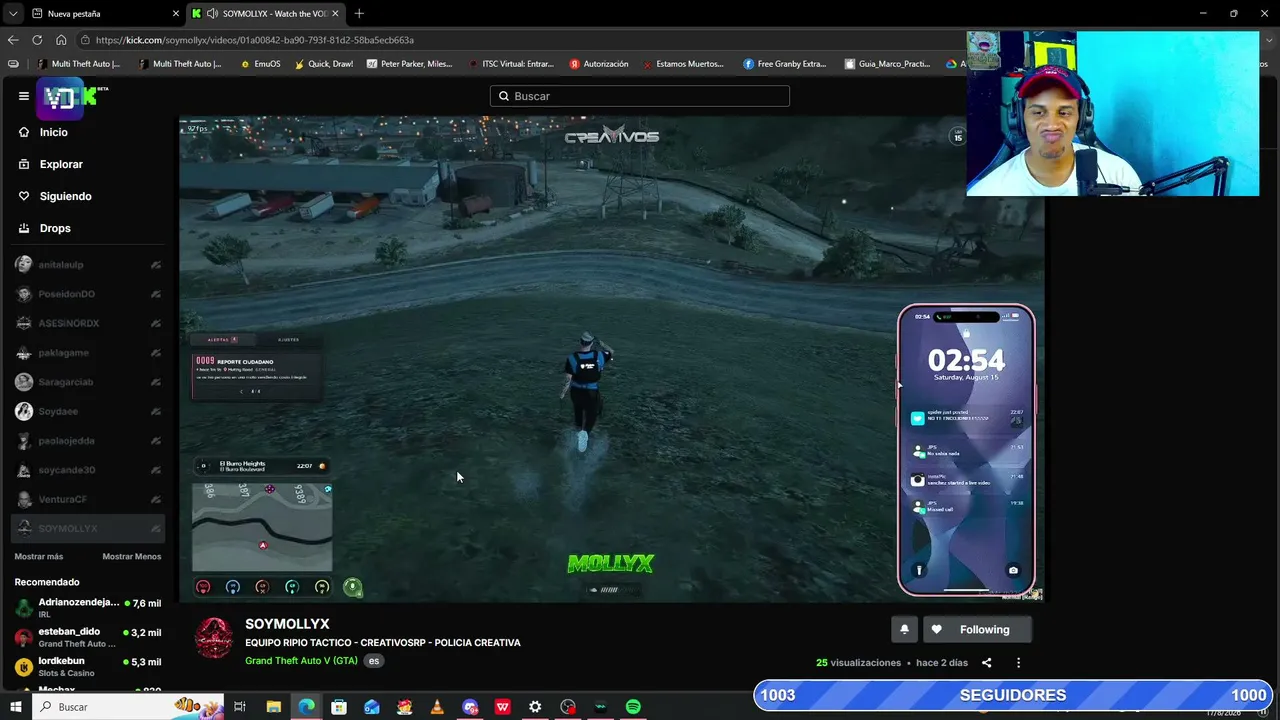Image resolution: width=1280 pixels, height=720 pixels.
Task: Open Task View on the taskbar
Action: click(240, 707)
